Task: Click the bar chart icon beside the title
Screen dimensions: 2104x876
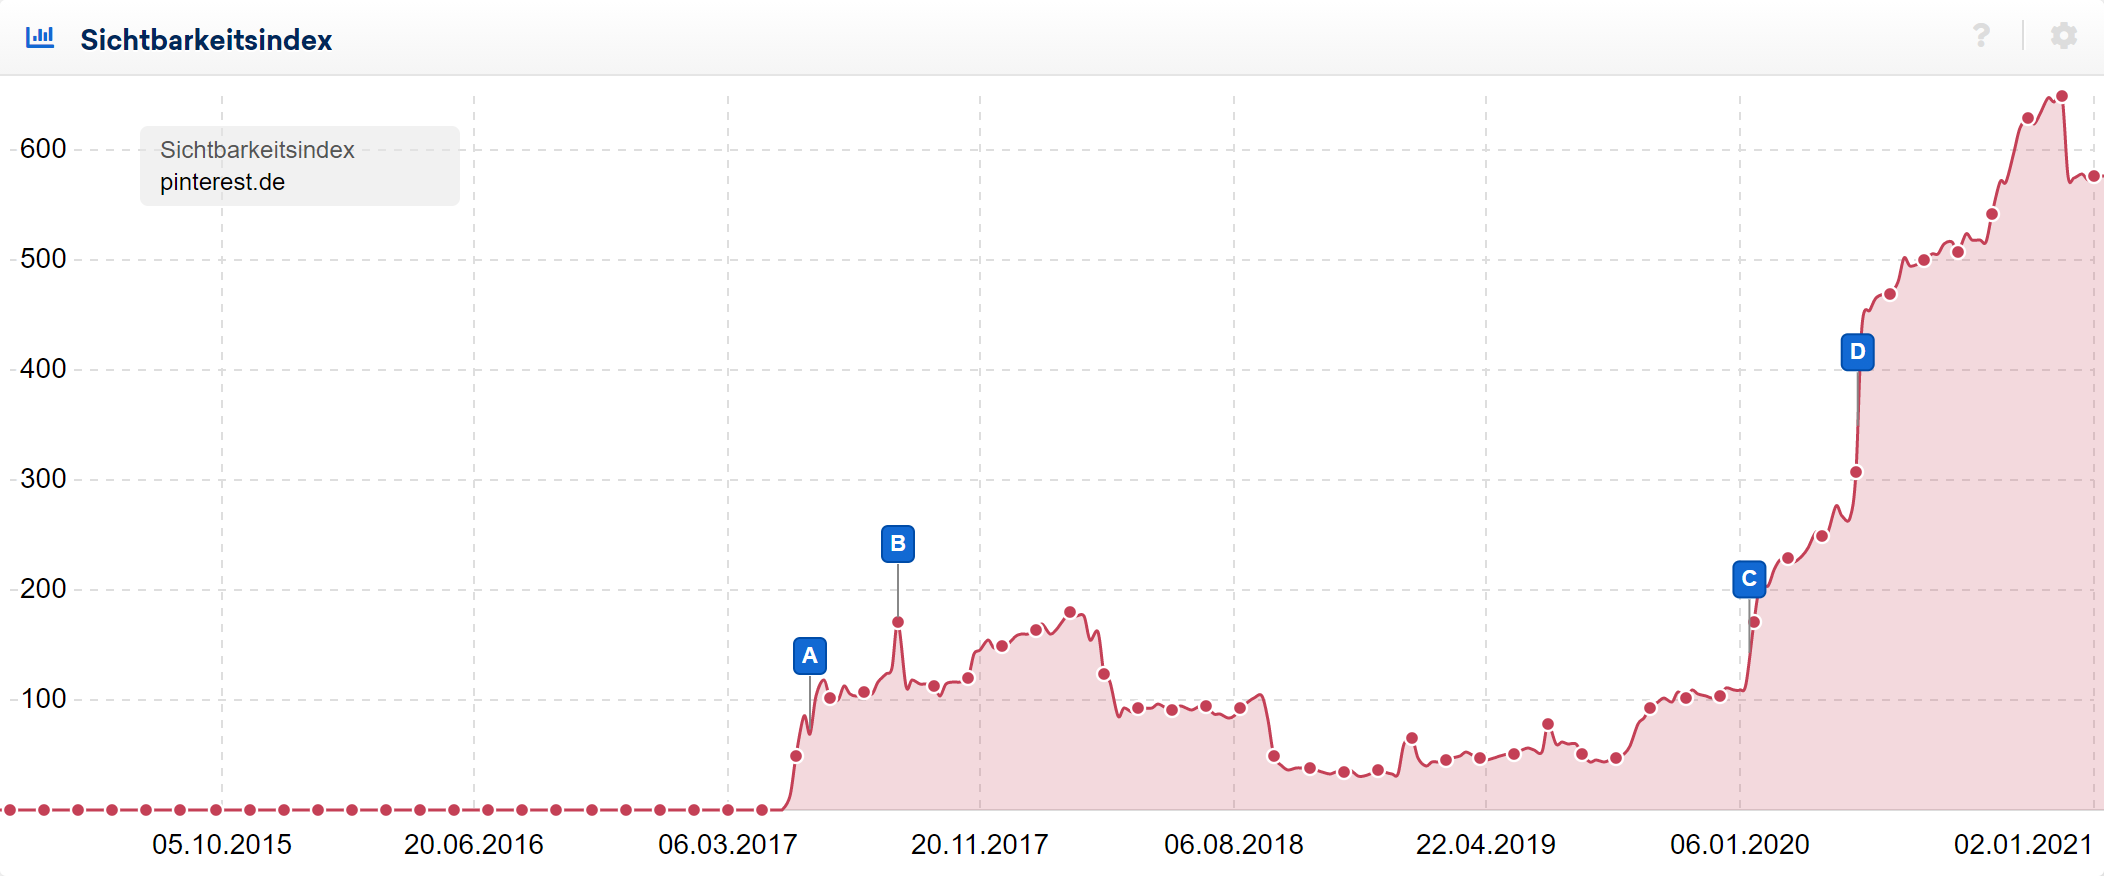Action: 40,38
